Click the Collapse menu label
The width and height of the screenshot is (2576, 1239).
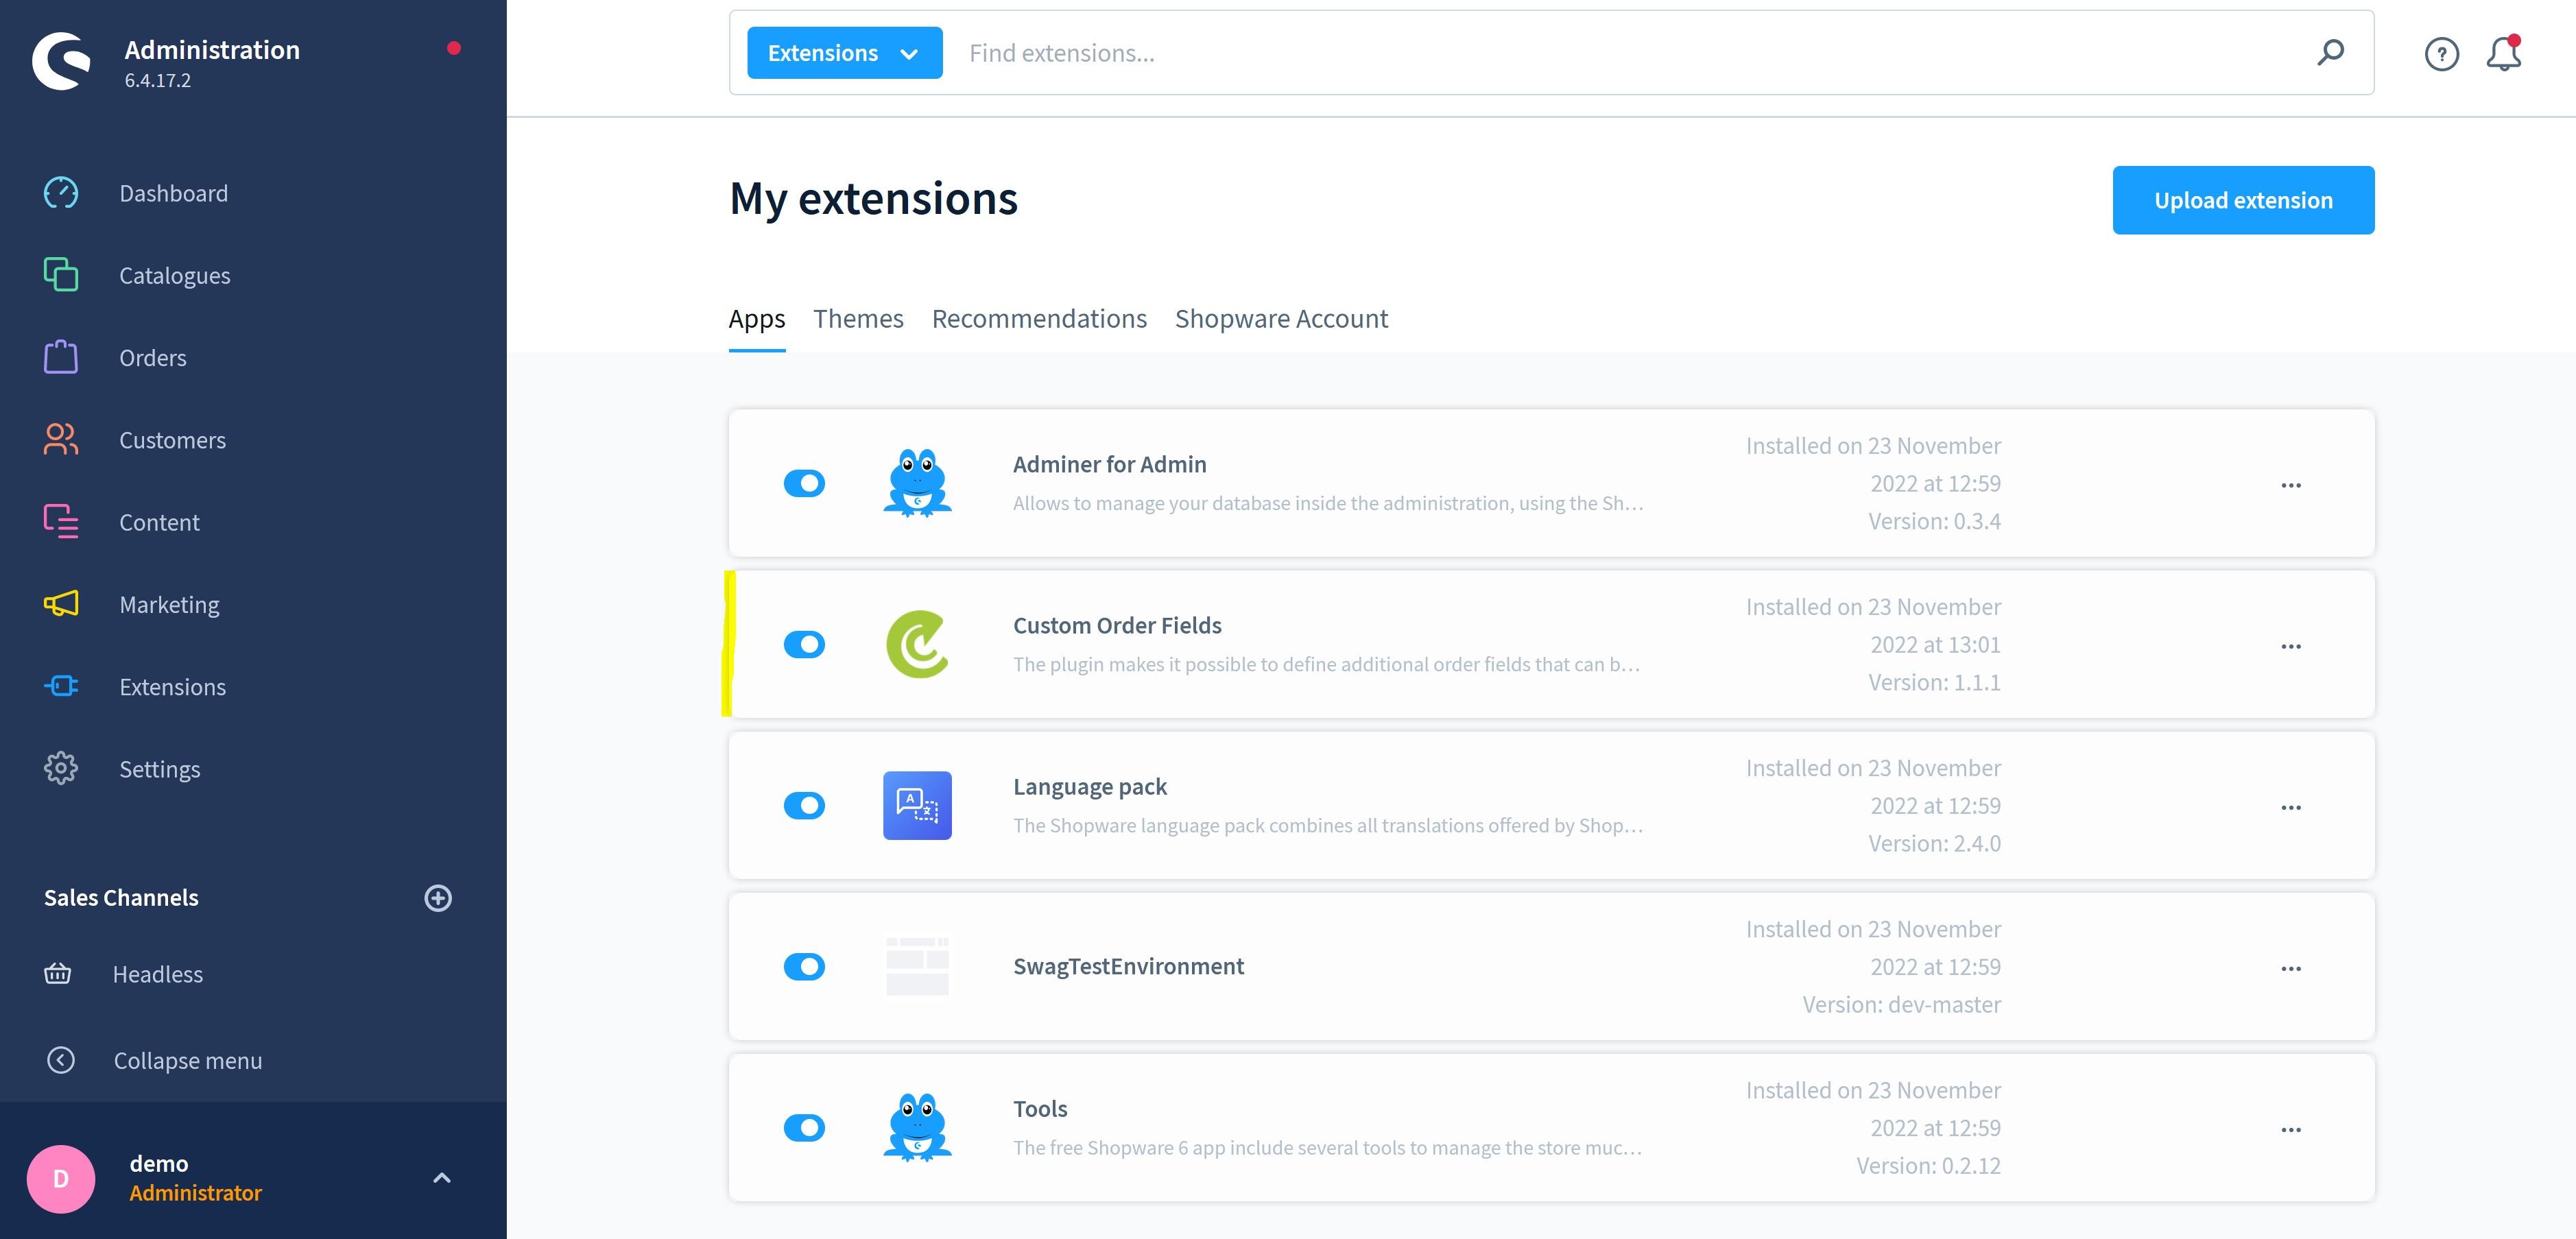188,1060
